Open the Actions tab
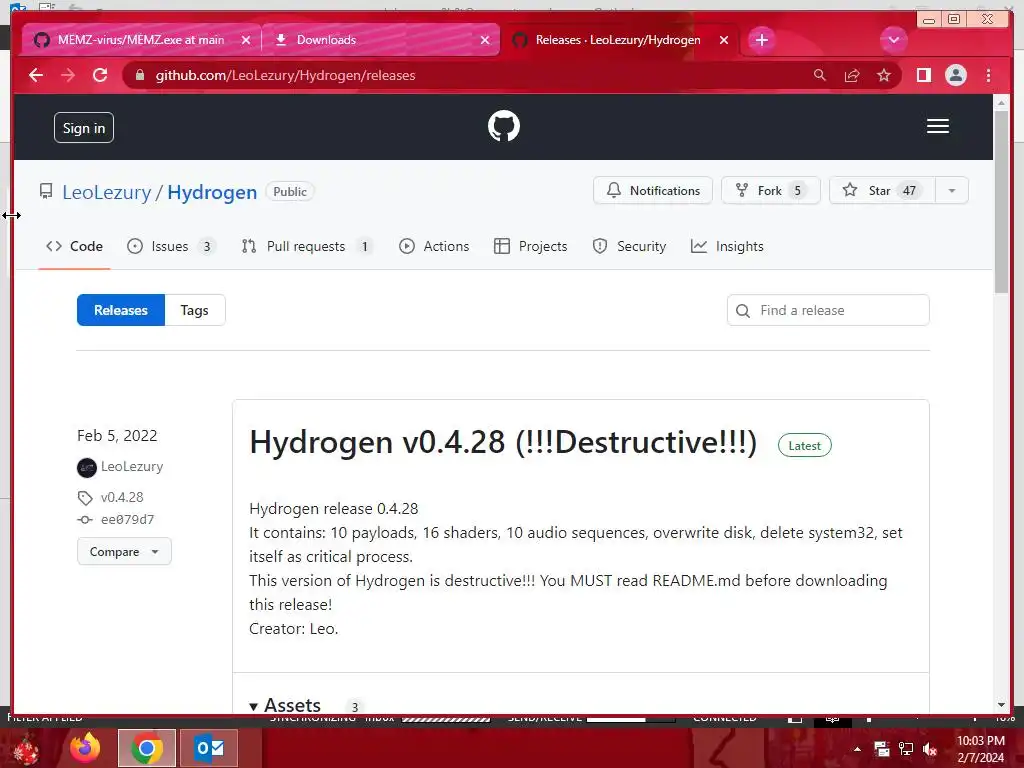The image size is (1024, 768). pos(434,246)
